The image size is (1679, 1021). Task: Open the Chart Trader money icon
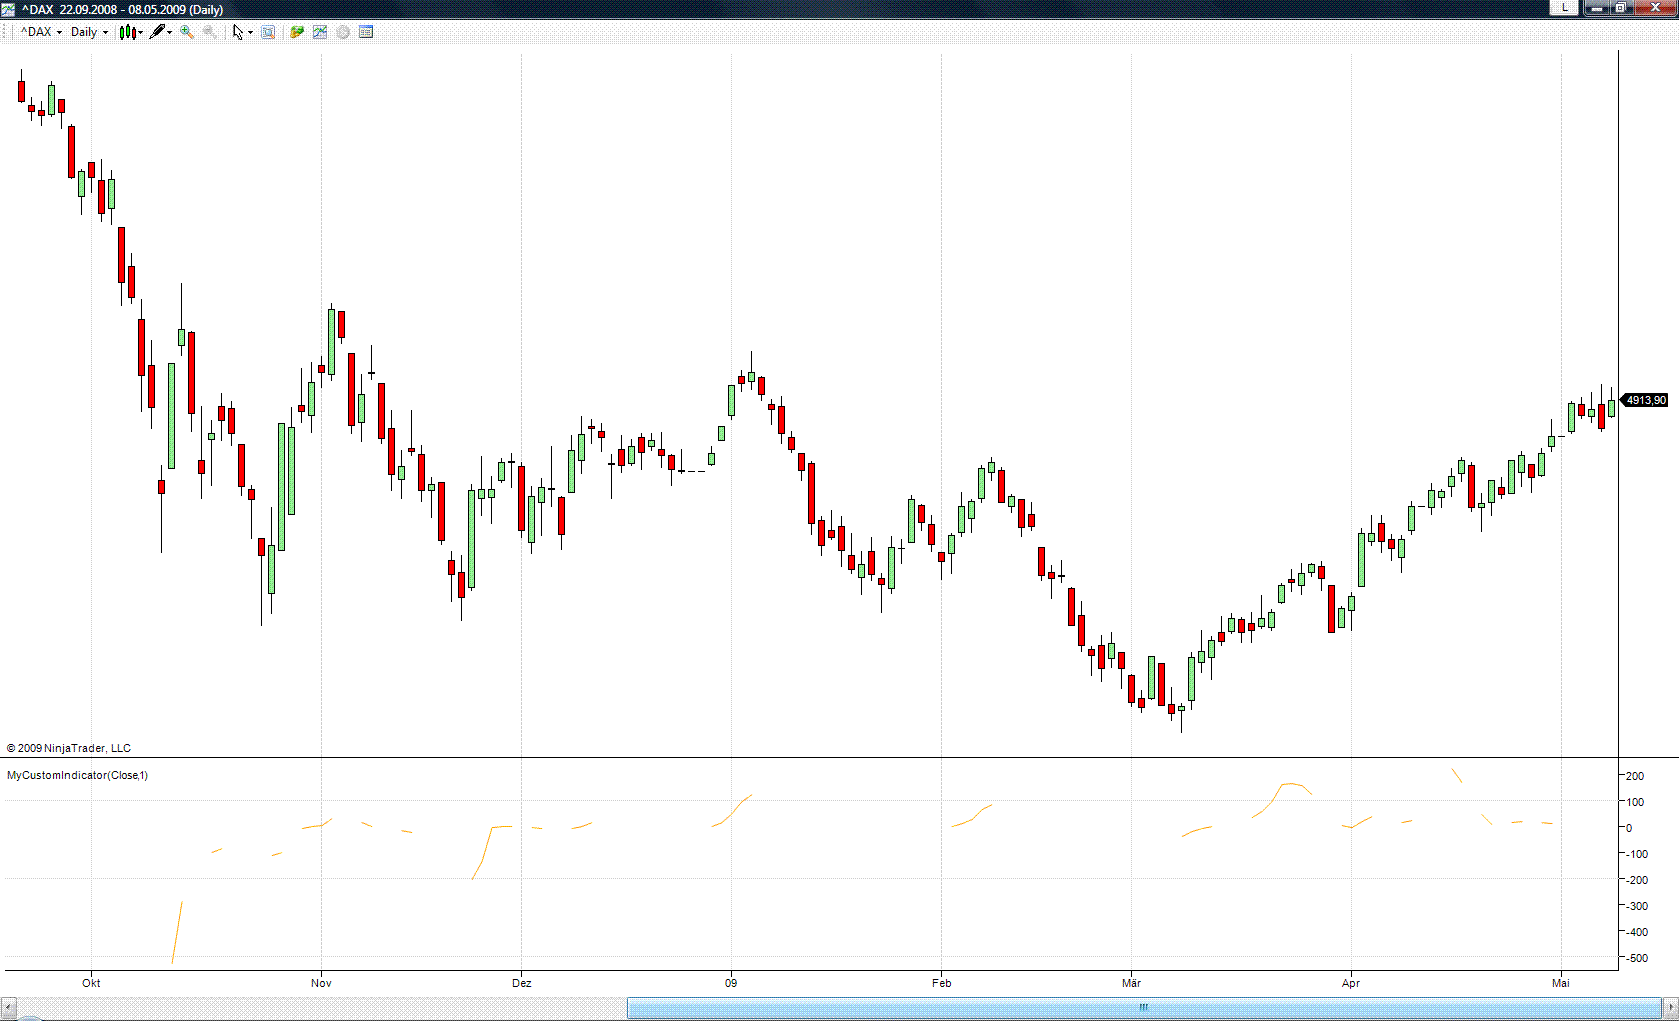click(297, 32)
